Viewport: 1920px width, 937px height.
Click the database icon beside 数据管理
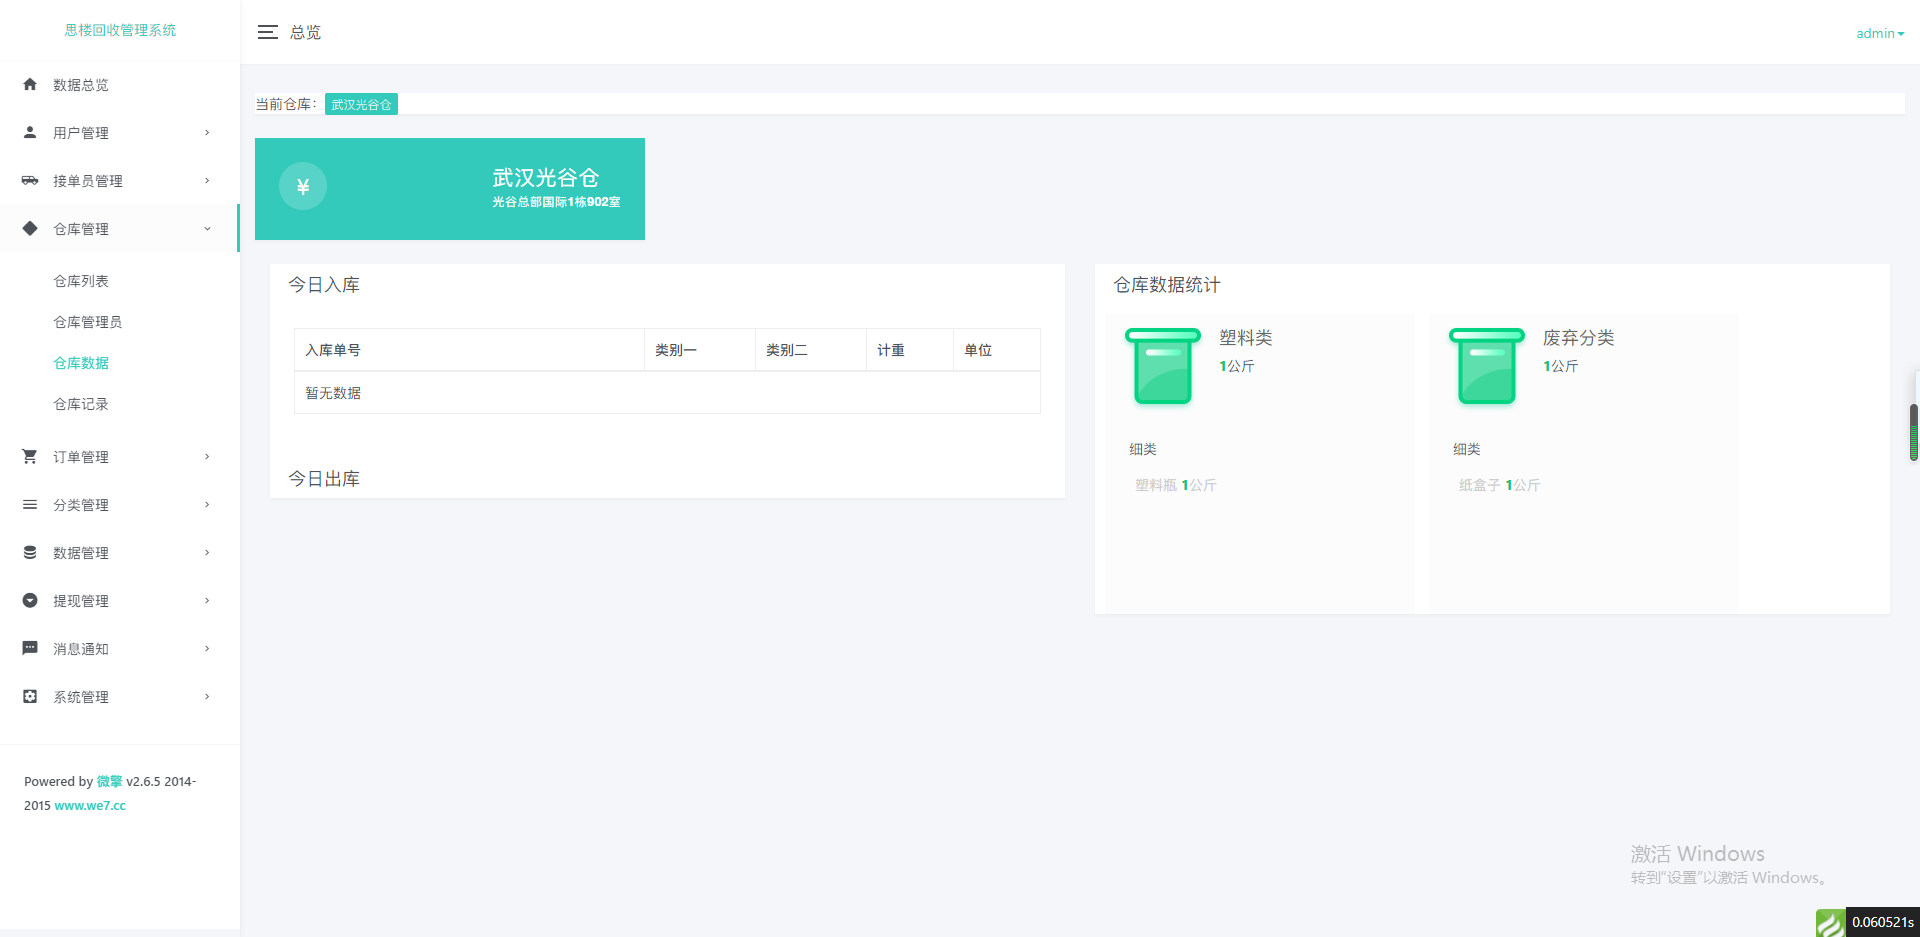click(x=30, y=552)
